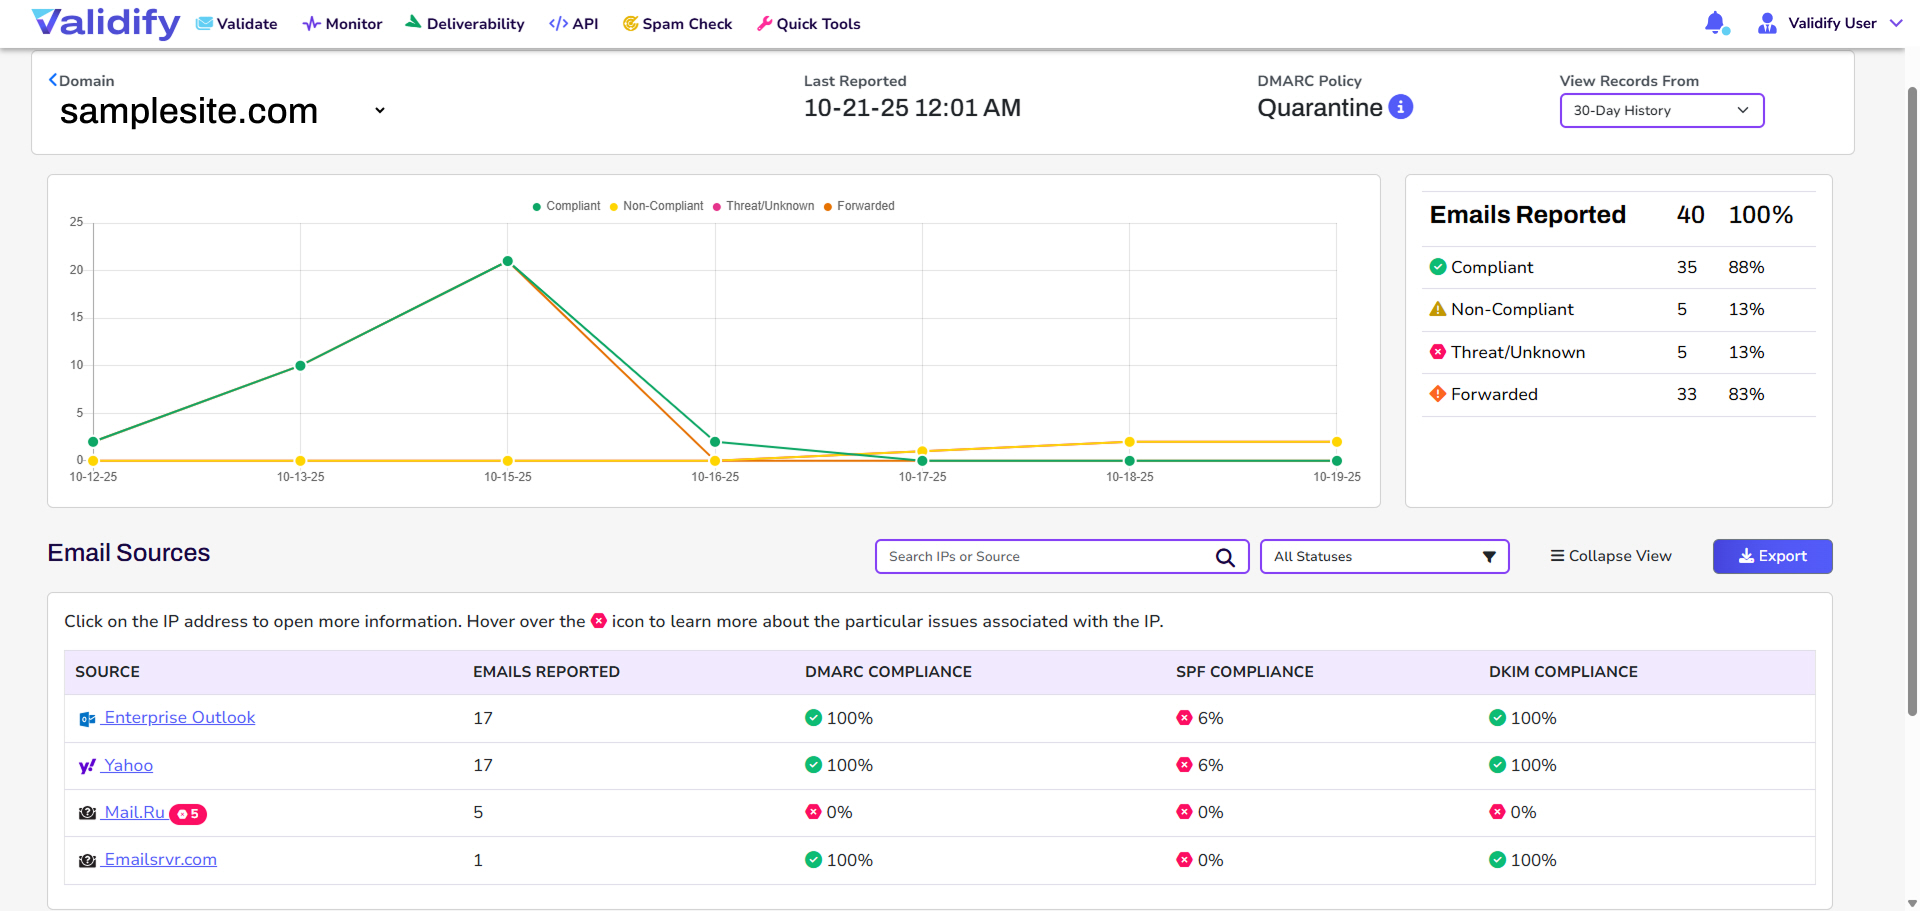Click the red issues badge beside Mail.Ru

pos(188,814)
